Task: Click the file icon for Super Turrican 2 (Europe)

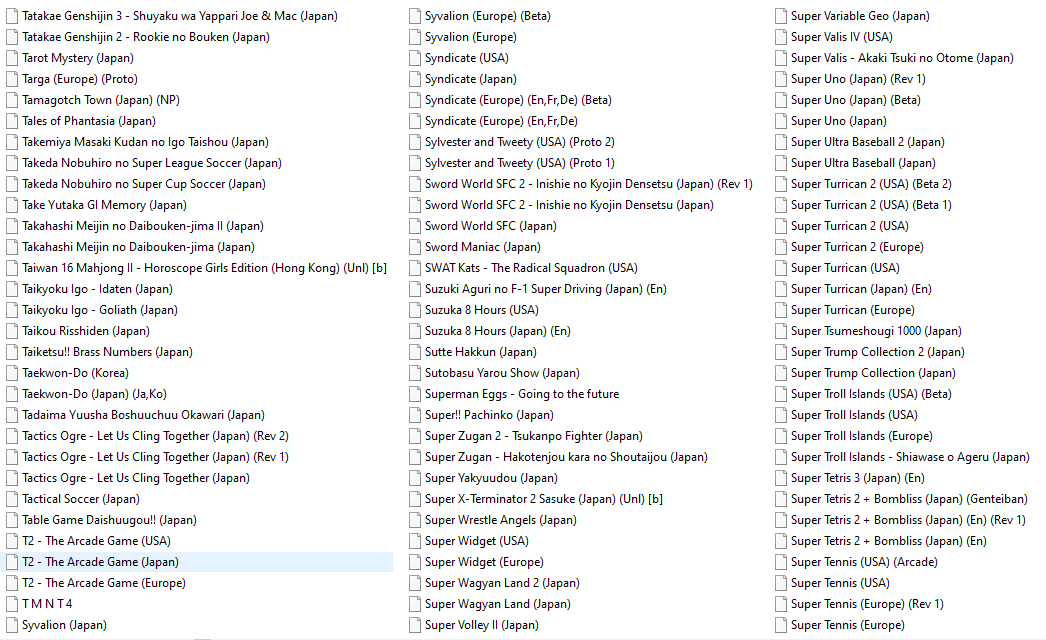Action: click(780, 247)
